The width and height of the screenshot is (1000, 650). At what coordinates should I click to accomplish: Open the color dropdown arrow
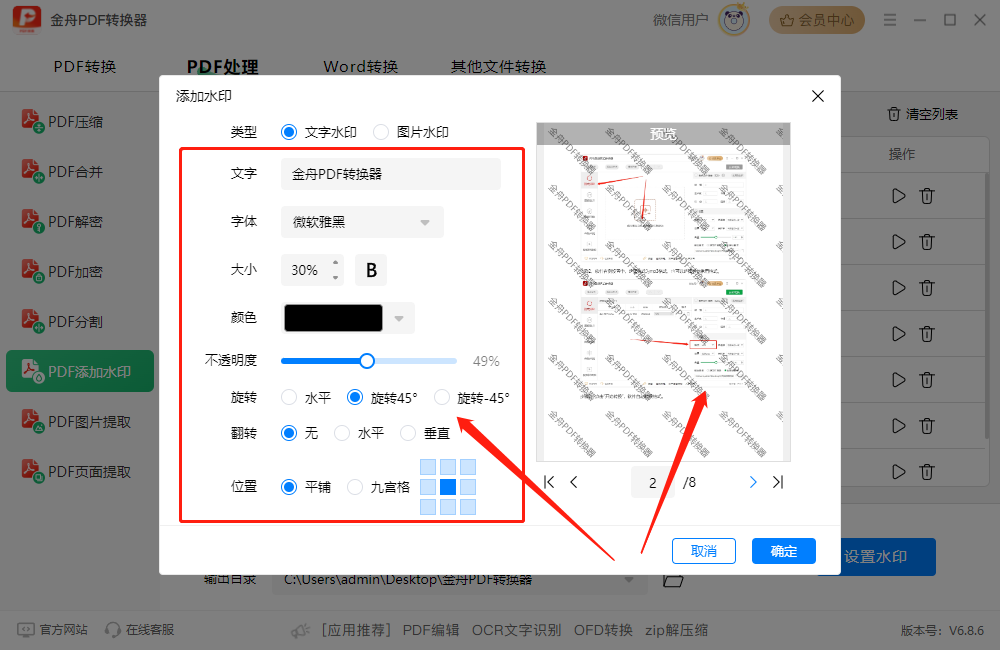click(399, 318)
